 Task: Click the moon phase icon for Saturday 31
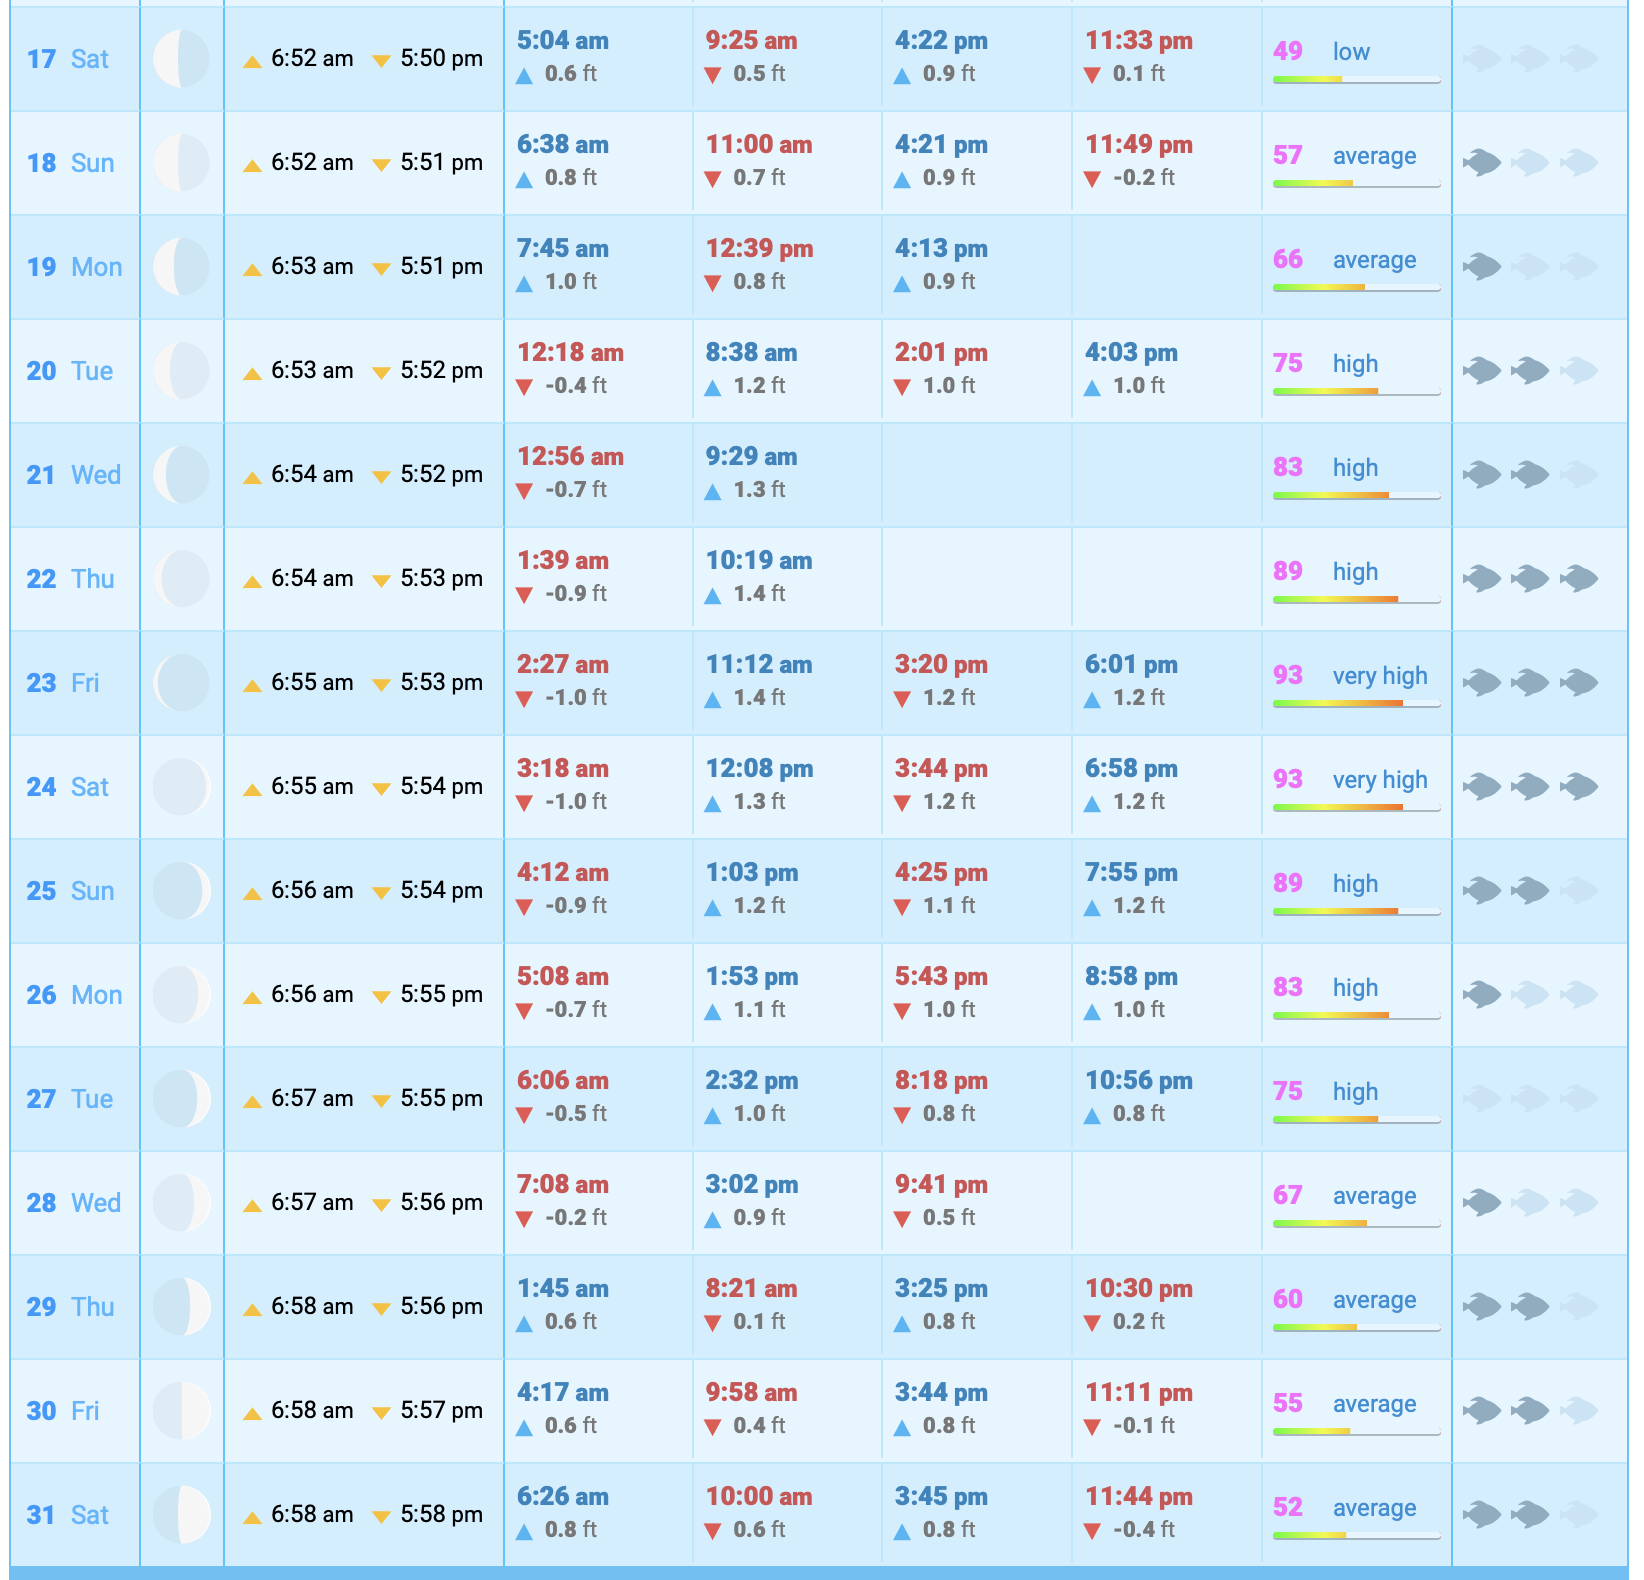tap(181, 1515)
